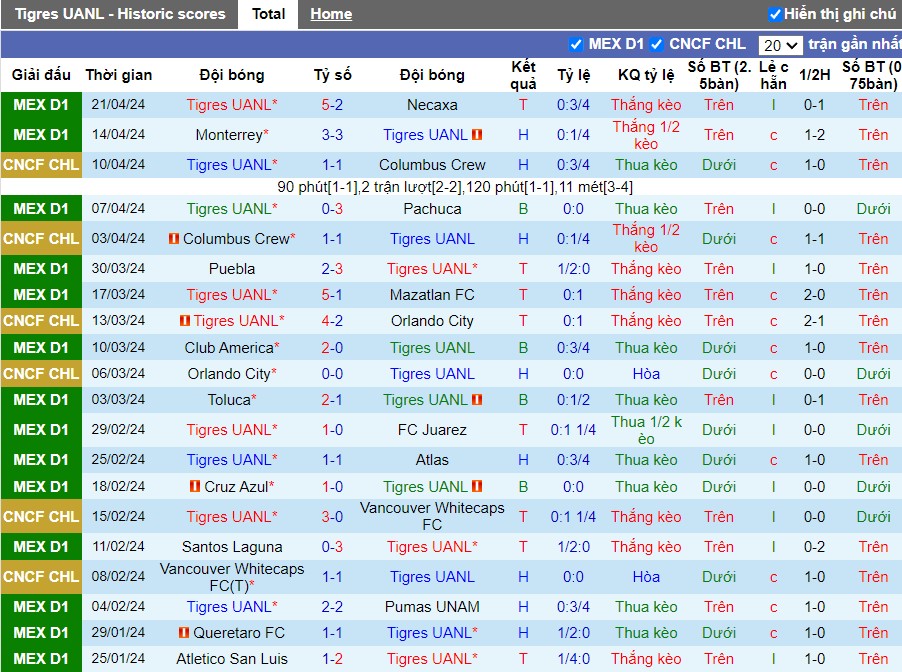The height and width of the screenshot is (672, 902).
Task: Open the Atletico San Luis team link
Action: click(232, 658)
